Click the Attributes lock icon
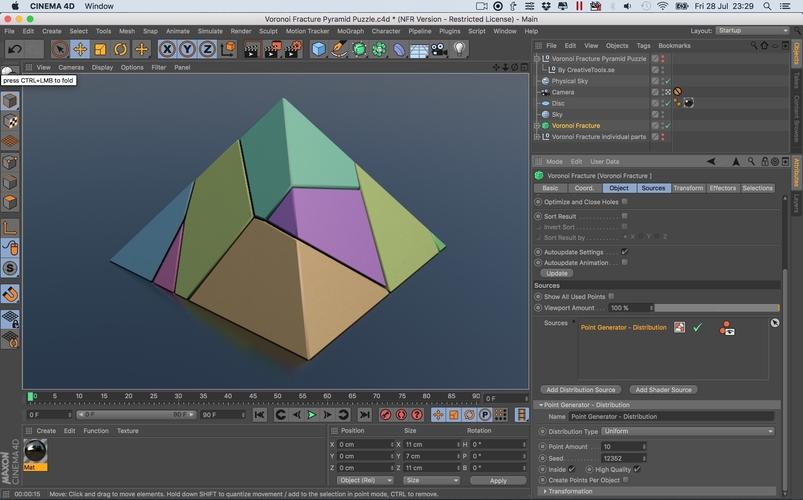The width and height of the screenshot is (803, 500). (x=765, y=161)
